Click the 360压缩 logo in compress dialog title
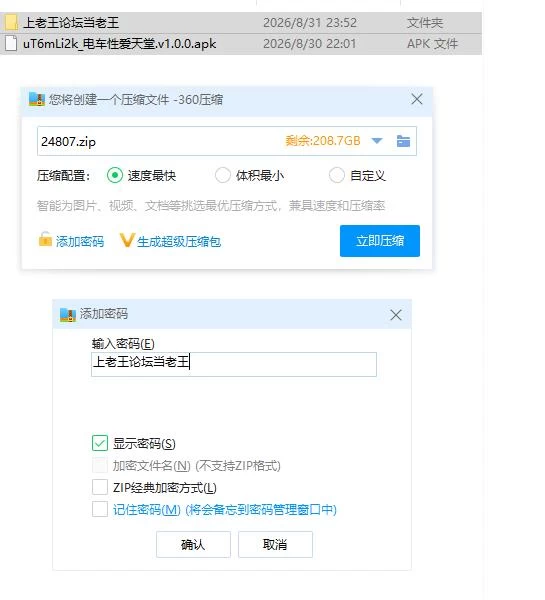Screen dimensions: 545x600 (x=37, y=99)
